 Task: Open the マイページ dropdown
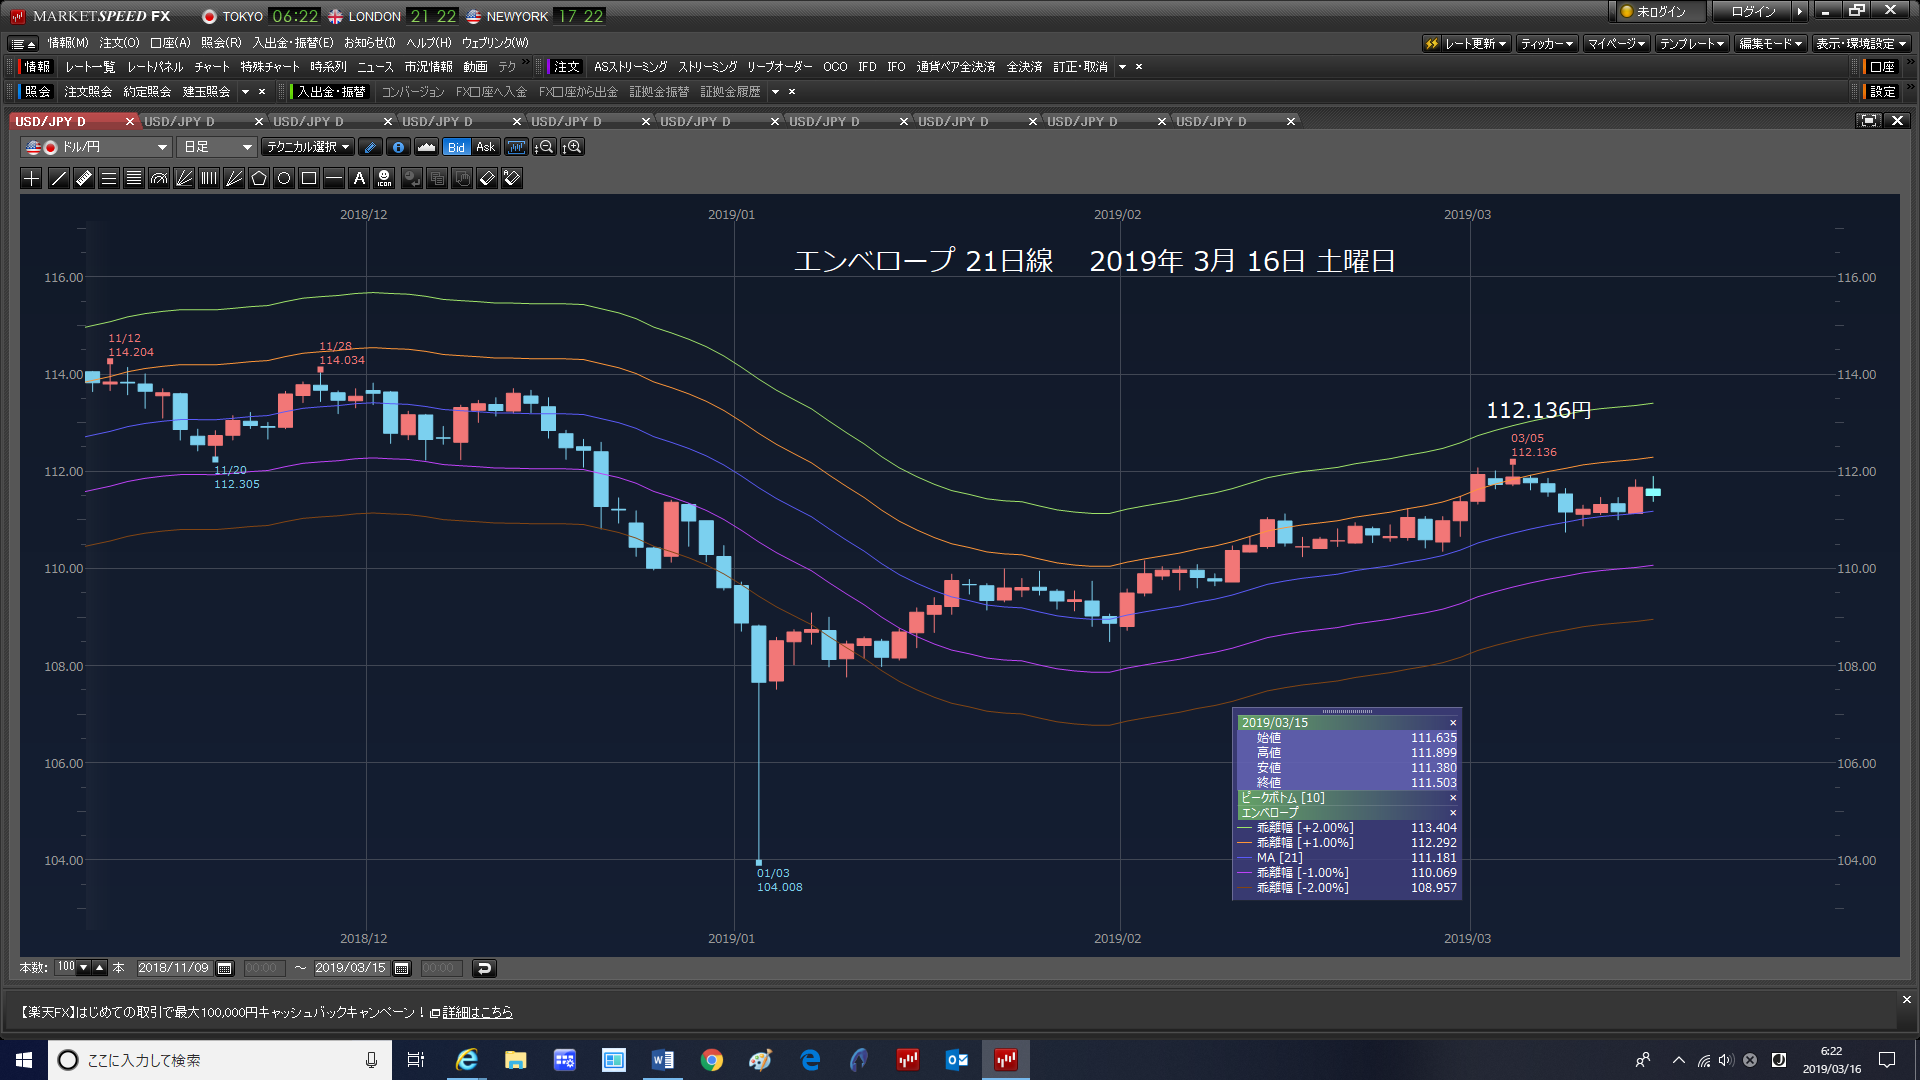(1616, 43)
